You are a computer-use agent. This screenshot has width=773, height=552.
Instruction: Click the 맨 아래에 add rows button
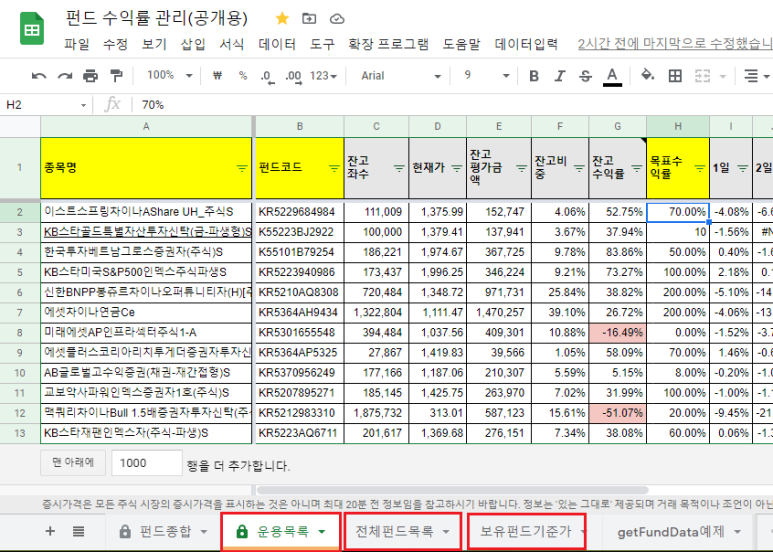click(x=73, y=462)
